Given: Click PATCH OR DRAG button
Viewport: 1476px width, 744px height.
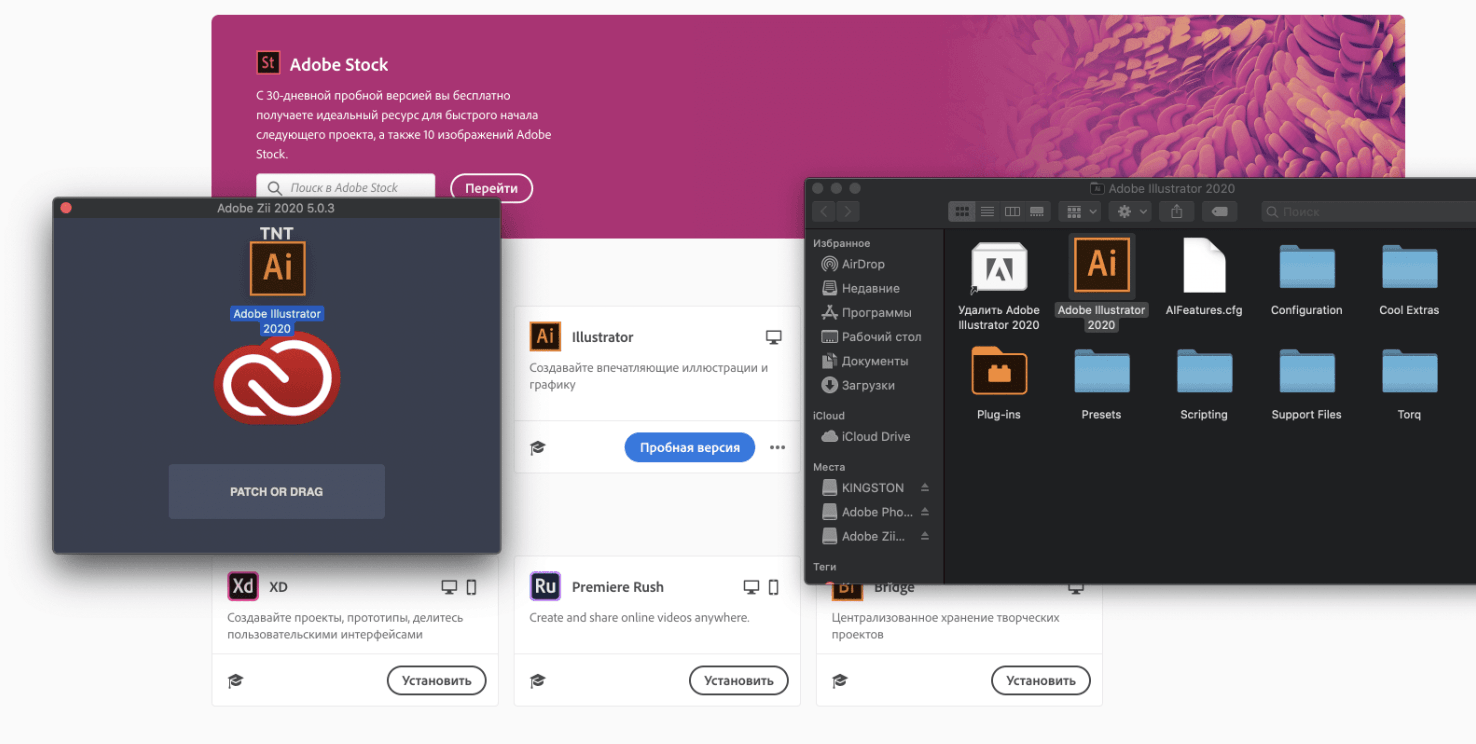Looking at the screenshot, I should pyautogui.click(x=277, y=492).
